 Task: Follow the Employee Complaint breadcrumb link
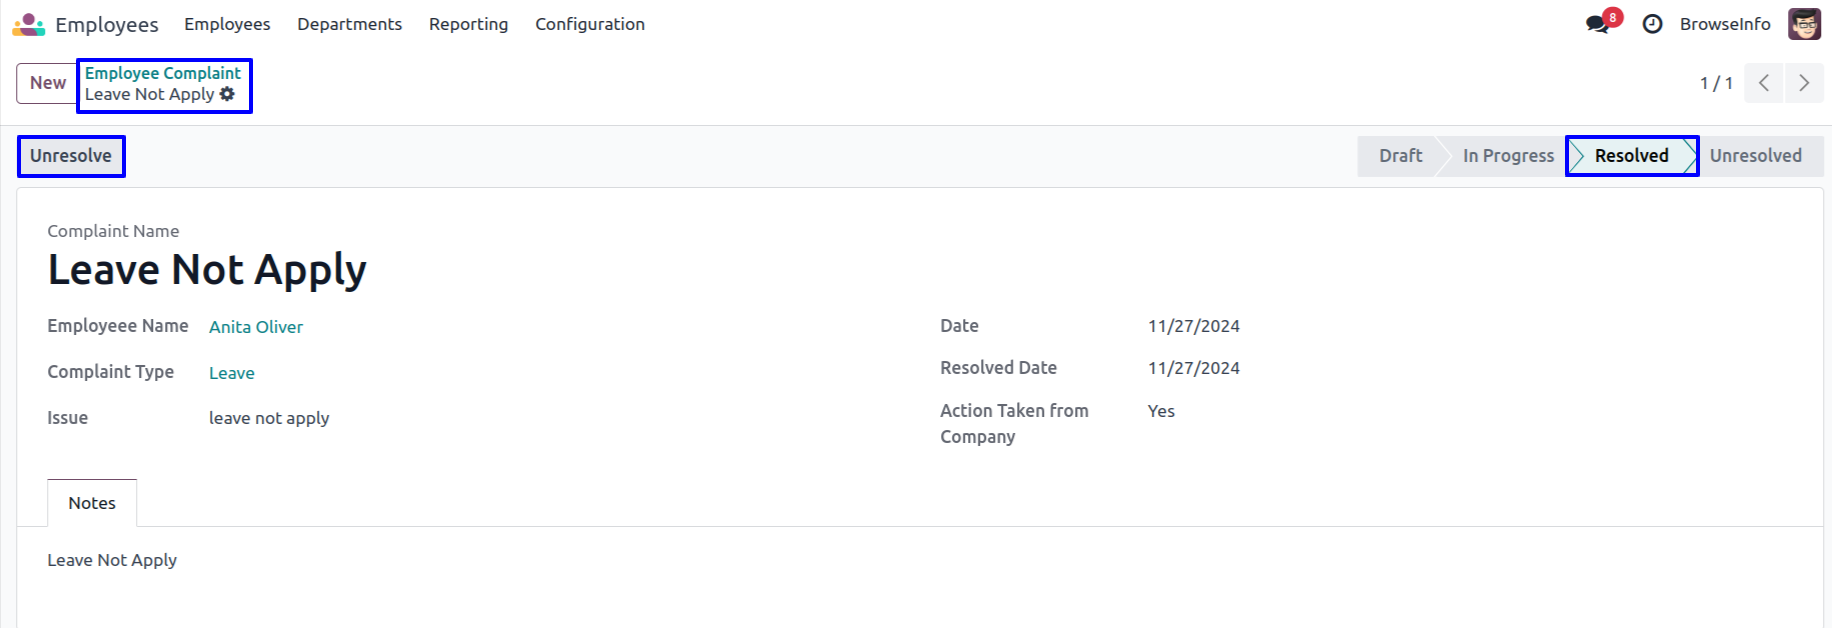[163, 73]
